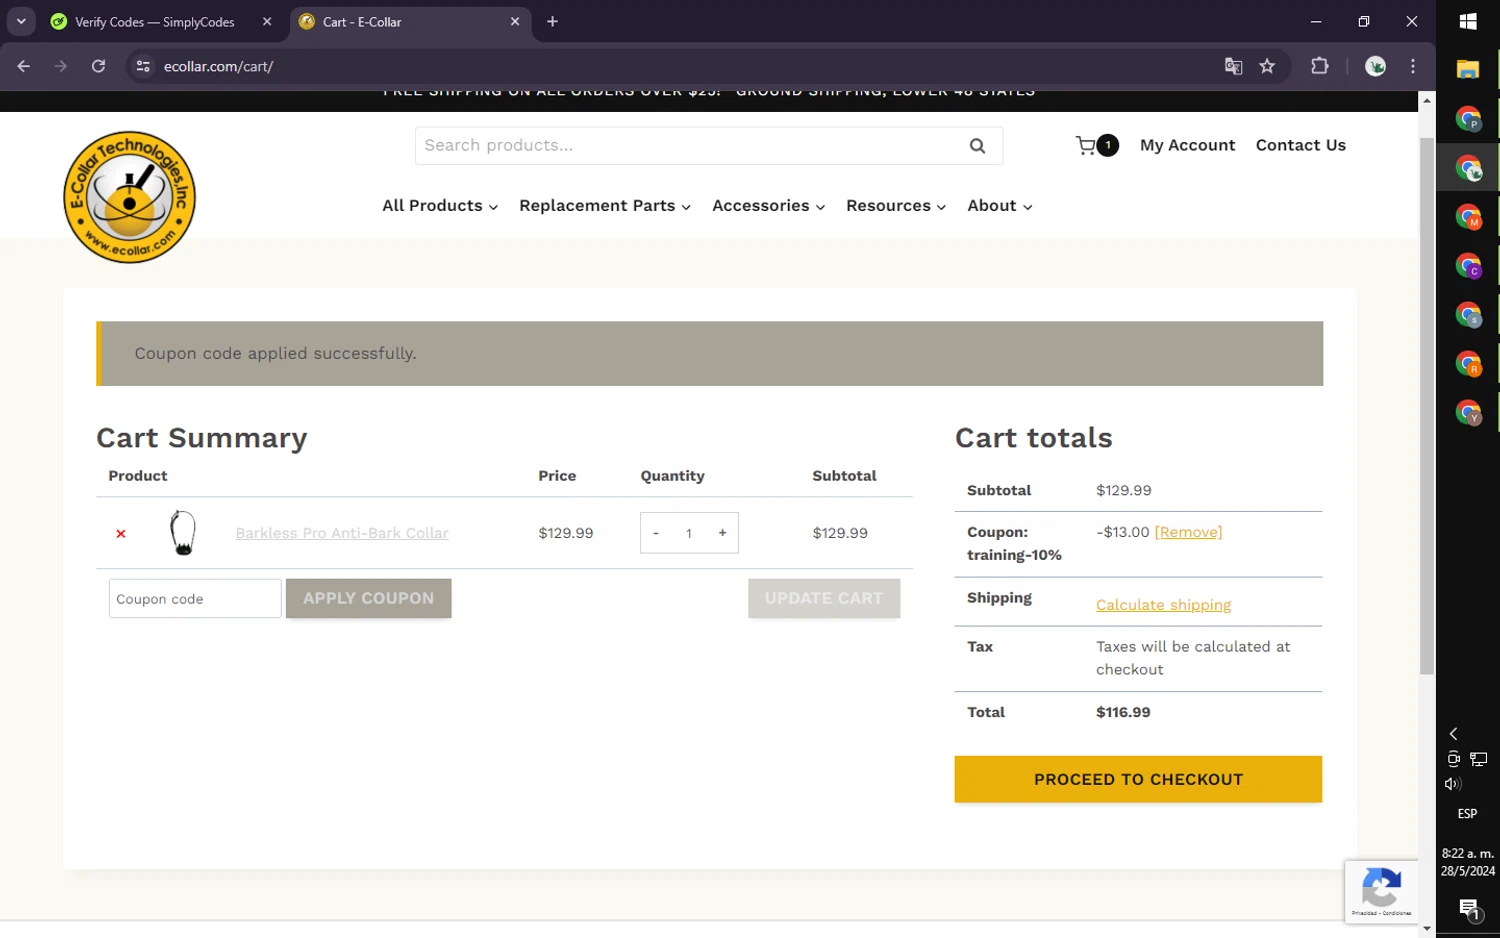Remove Barkless Pro collar with red X
This screenshot has width=1500, height=938.
(x=121, y=534)
